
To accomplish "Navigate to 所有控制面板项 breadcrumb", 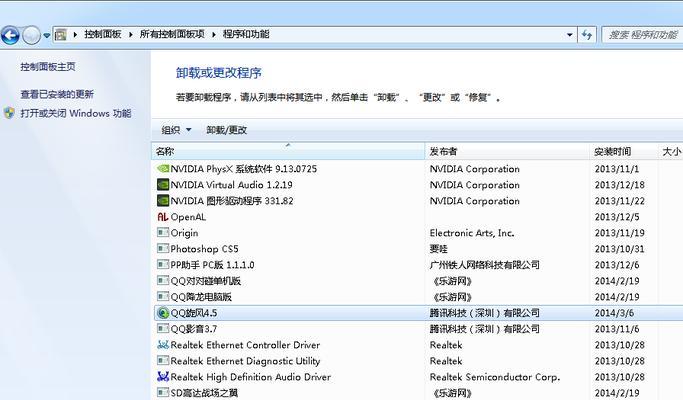I will pyautogui.click(x=172, y=34).
